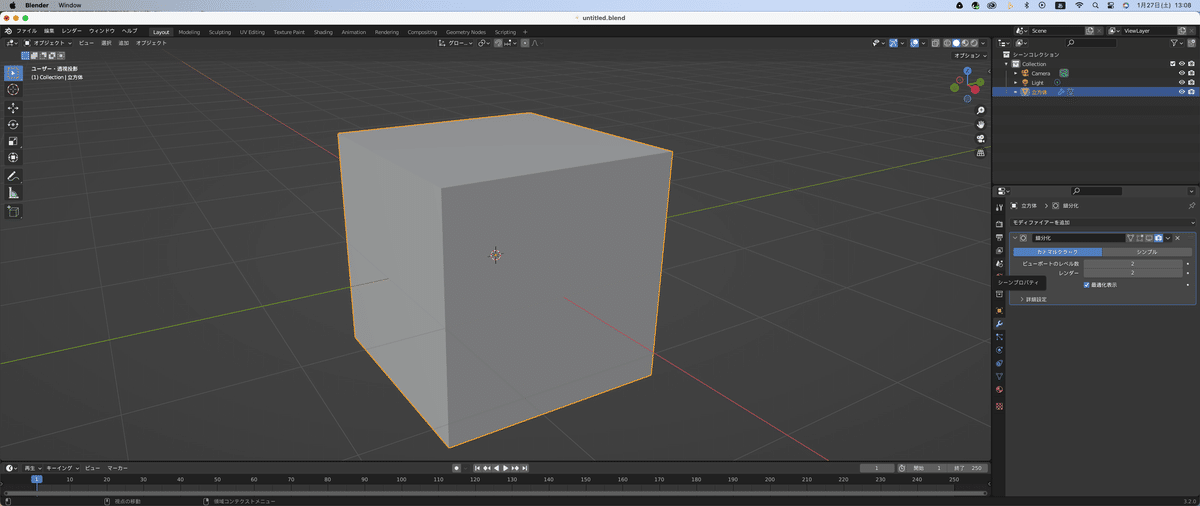1200x506 pixels.
Task: Click the Blender logo menu icon
Action: 9,31
